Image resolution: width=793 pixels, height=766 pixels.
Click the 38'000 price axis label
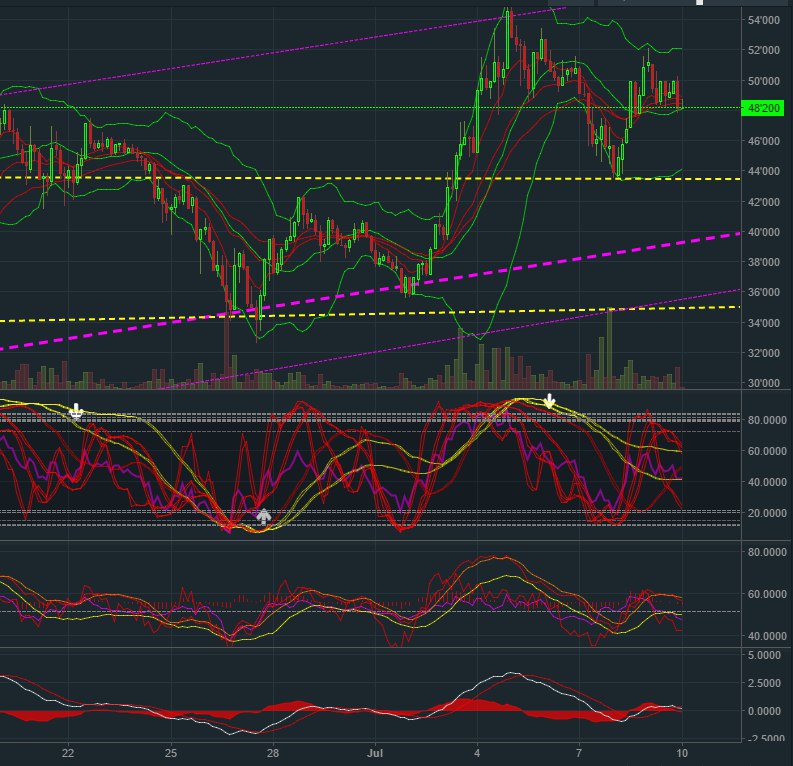764,262
